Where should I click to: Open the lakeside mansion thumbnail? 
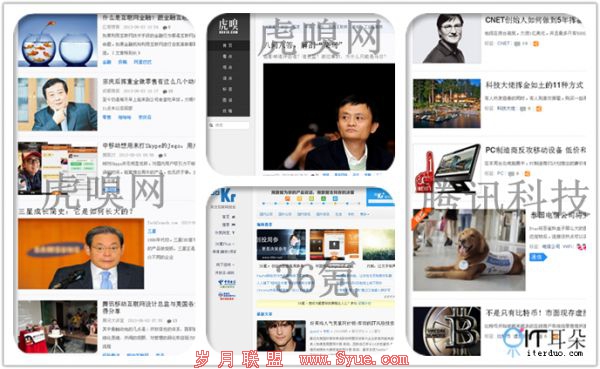[x=447, y=103]
